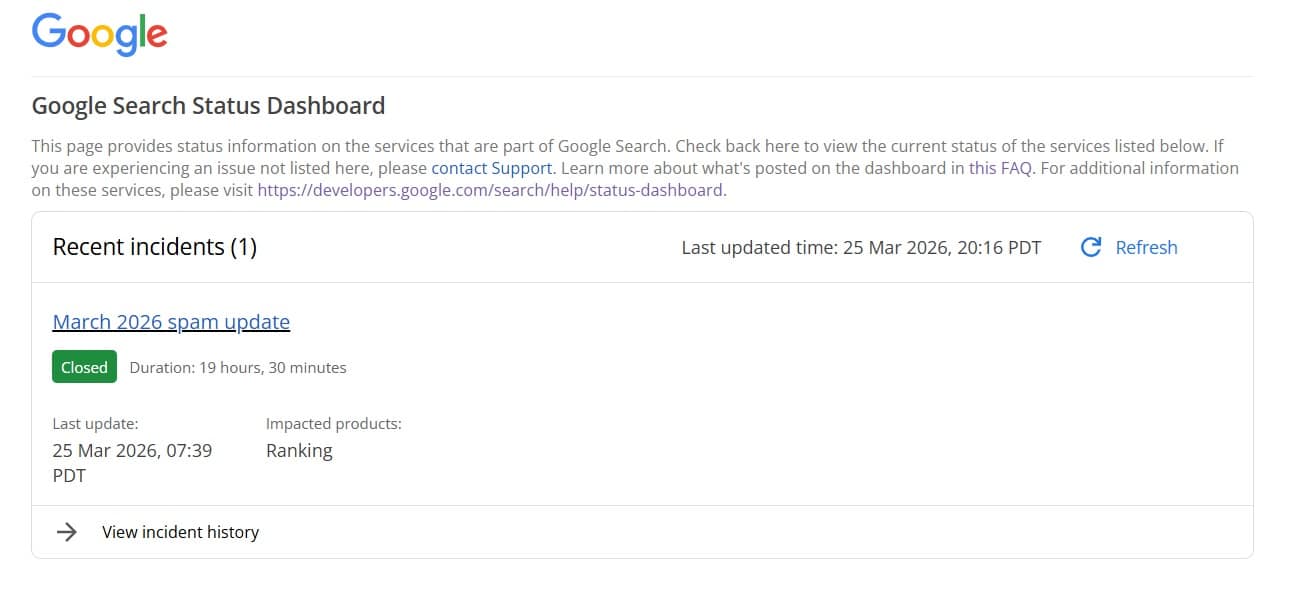Select the View incident history text

[x=180, y=532]
